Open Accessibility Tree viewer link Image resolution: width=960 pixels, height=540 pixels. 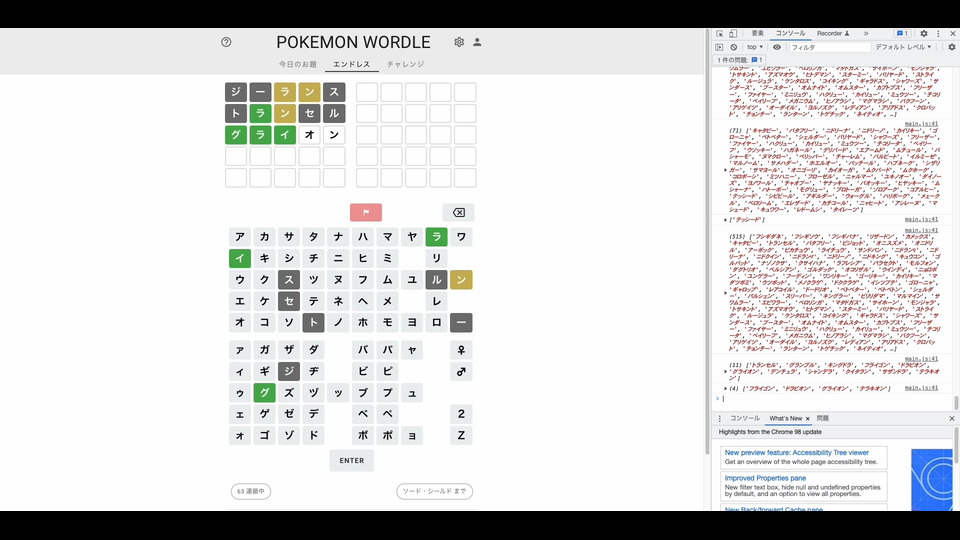click(x=797, y=453)
